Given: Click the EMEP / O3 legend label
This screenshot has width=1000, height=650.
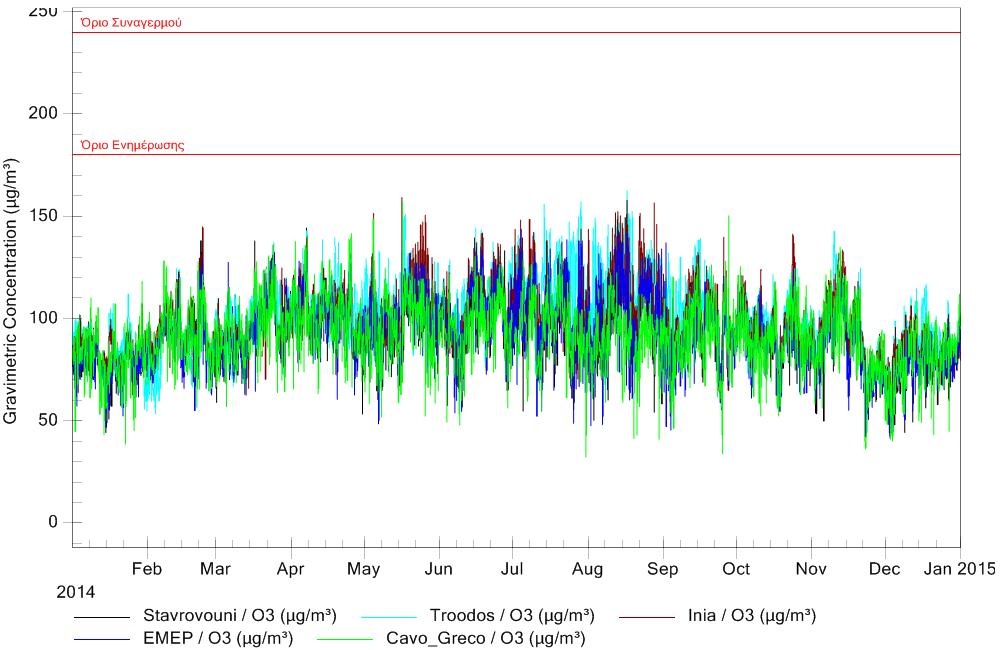Looking at the screenshot, I should click(x=218, y=639).
